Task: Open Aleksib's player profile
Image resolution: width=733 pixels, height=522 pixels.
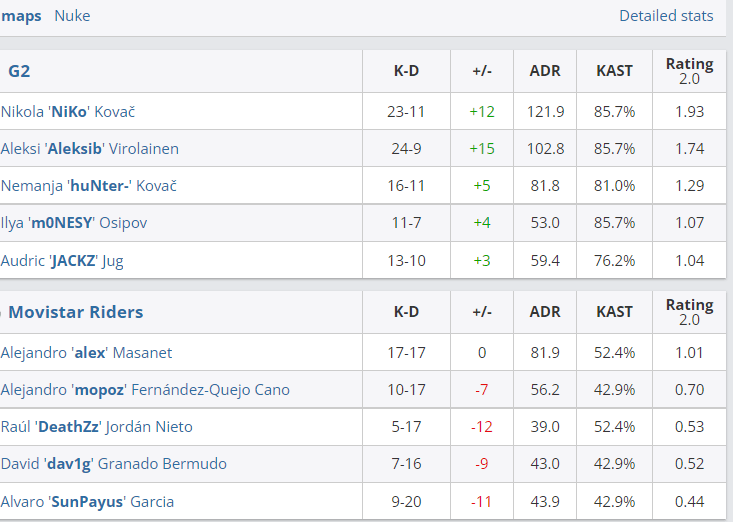Action: tap(90, 149)
